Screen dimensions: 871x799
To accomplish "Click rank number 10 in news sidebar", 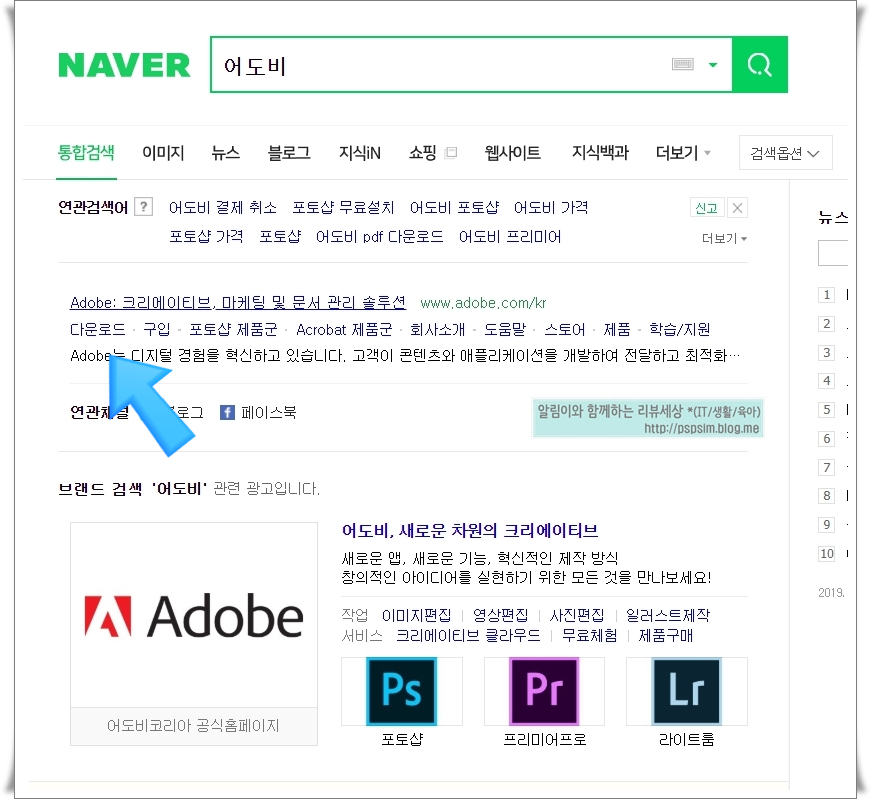I will click(x=827, y=553).
